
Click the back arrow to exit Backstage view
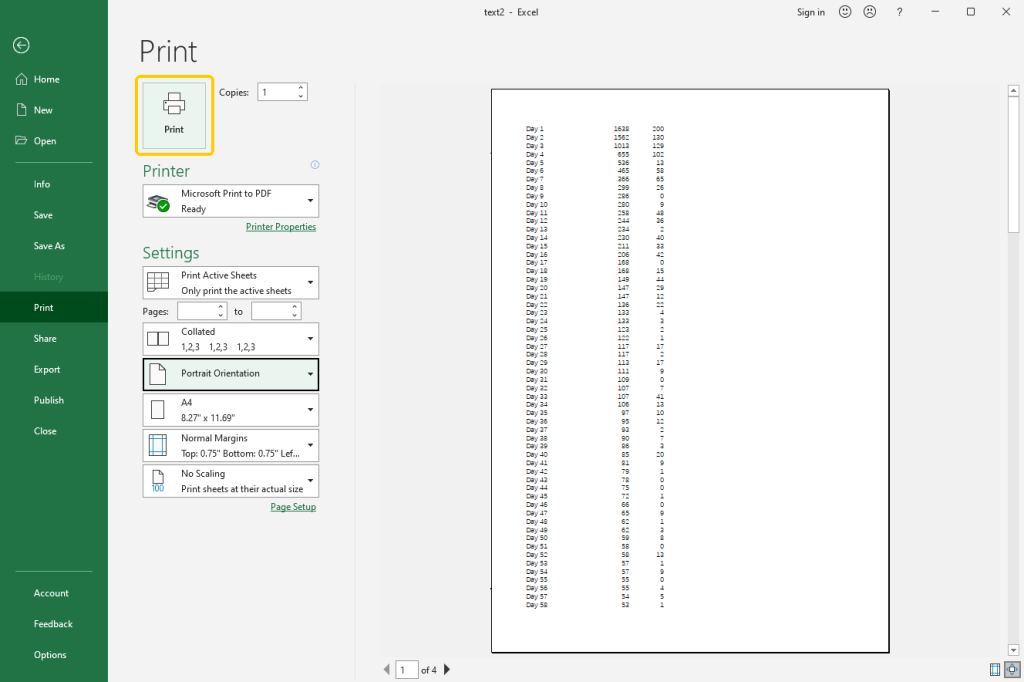[20, 45]
